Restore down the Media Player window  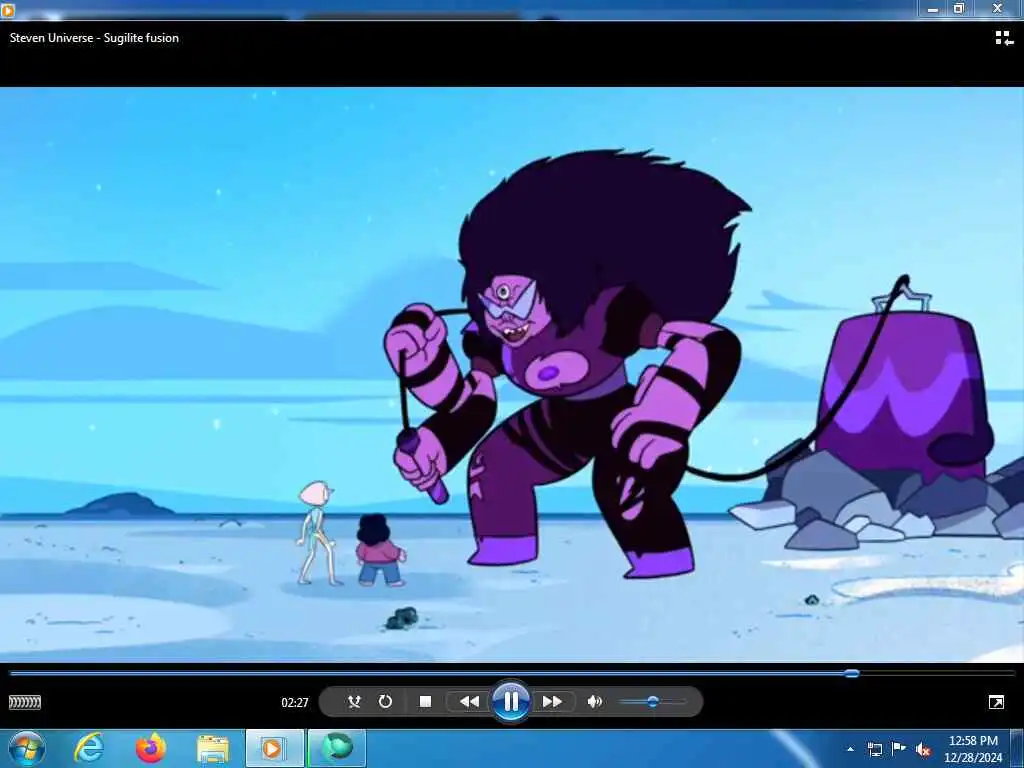[959, 8]
